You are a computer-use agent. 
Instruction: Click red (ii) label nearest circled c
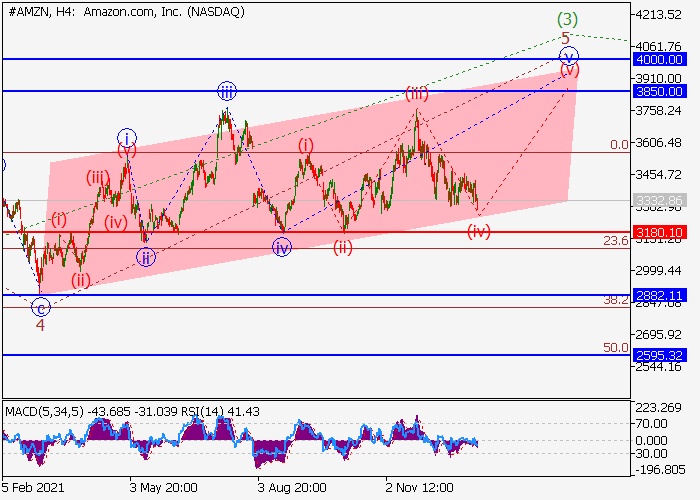pyautogui.click(x=81, y=281)
